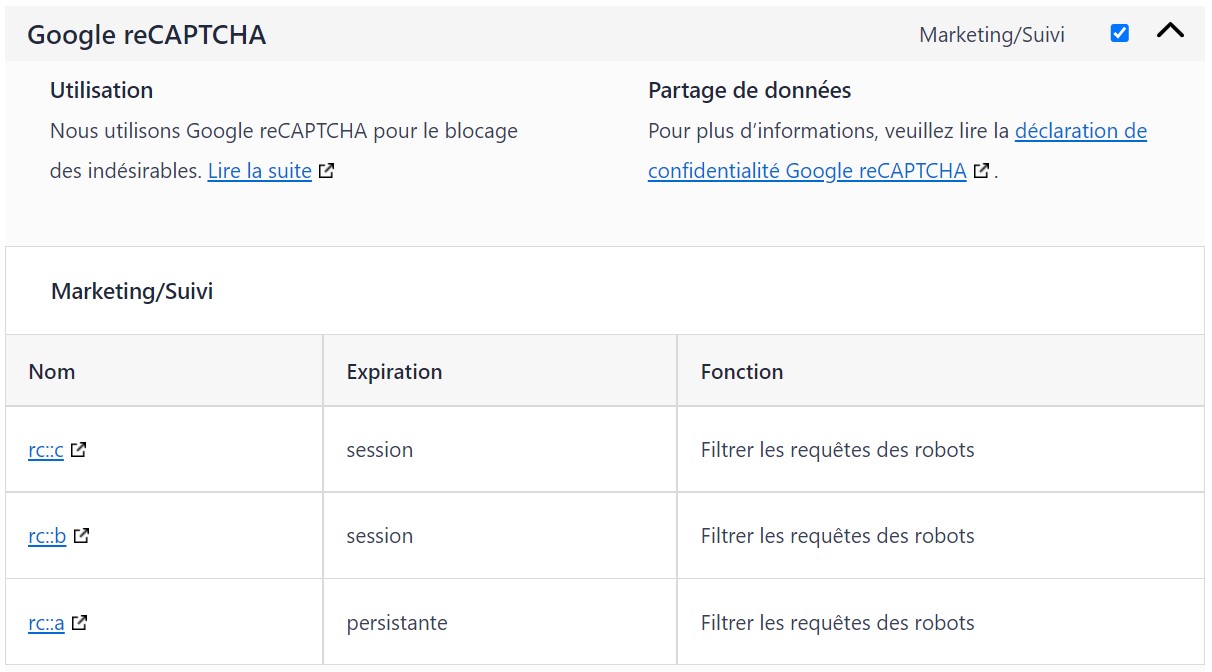Click the Marketing/Suivi table section heading
The width and height of the screenshot is (1212, 672).
(132, 292)
